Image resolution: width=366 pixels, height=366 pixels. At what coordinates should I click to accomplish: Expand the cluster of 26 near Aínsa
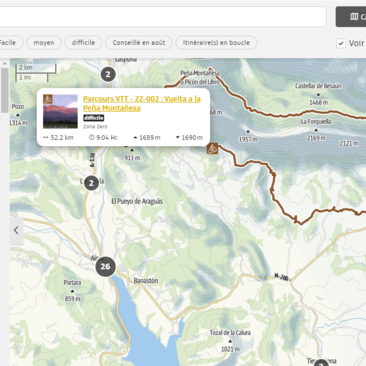105,266
